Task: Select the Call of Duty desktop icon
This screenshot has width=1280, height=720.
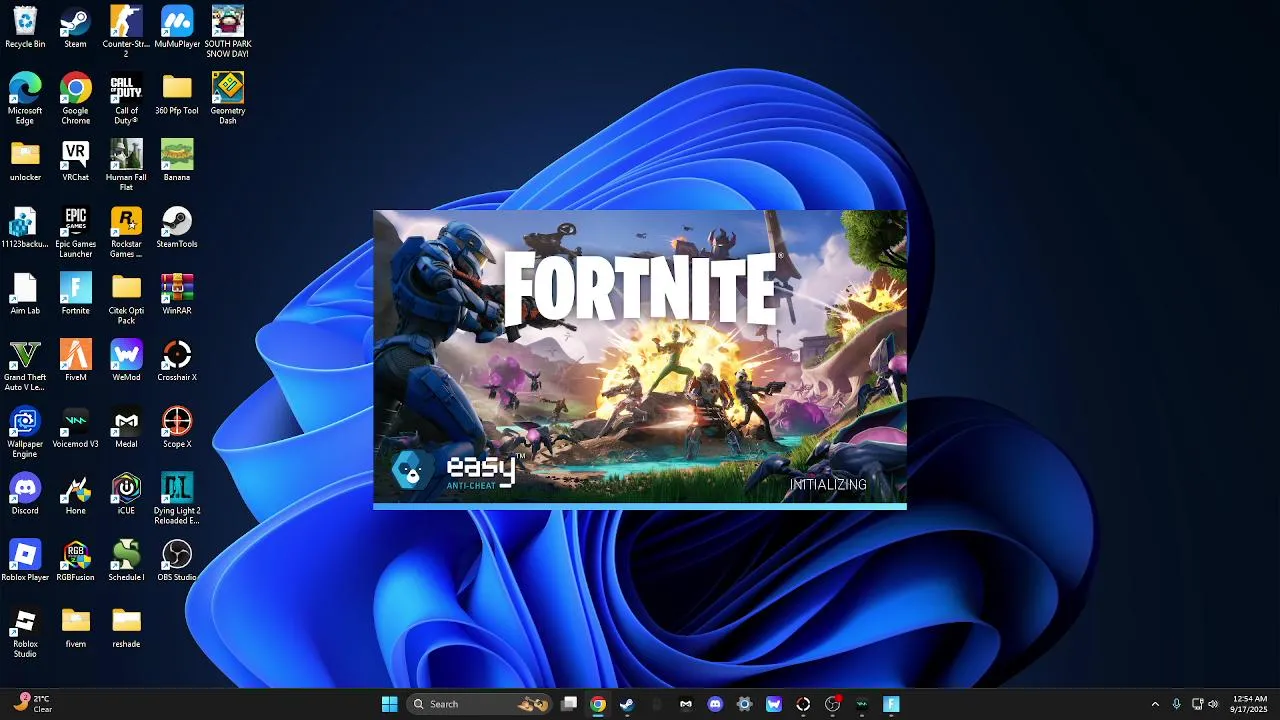Action: coord(126,98)
